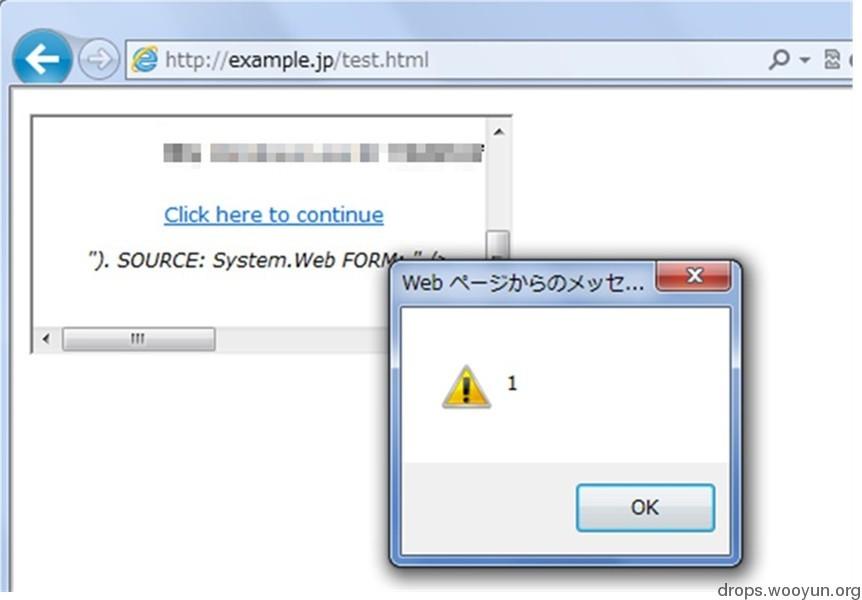This screenshot has height=600, width=862.
Task: Click the frame's vertical scrollbar thumb
Action: pos(499,244)
